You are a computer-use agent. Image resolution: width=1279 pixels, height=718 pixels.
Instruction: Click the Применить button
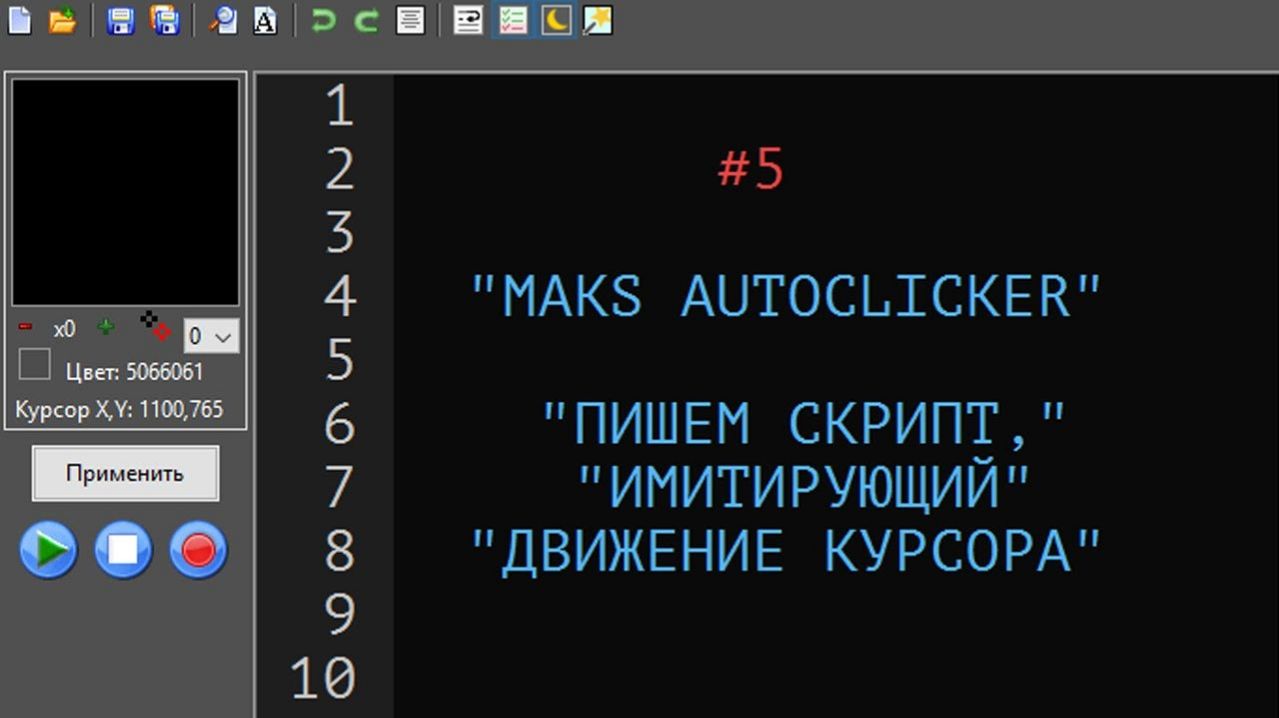125,473
